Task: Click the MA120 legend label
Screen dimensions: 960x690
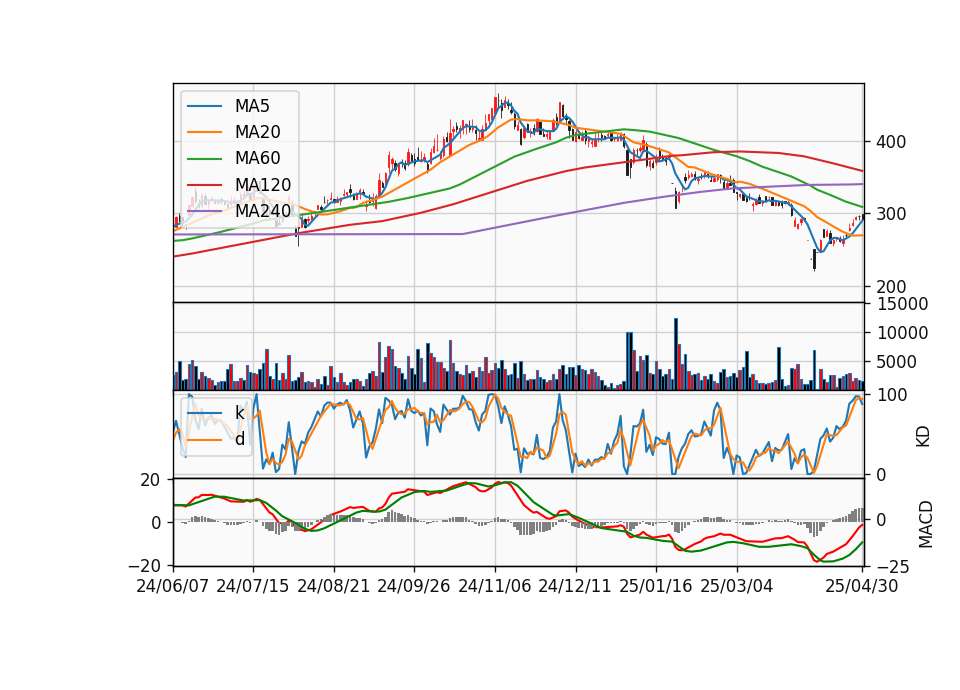Action: [263, 185]
